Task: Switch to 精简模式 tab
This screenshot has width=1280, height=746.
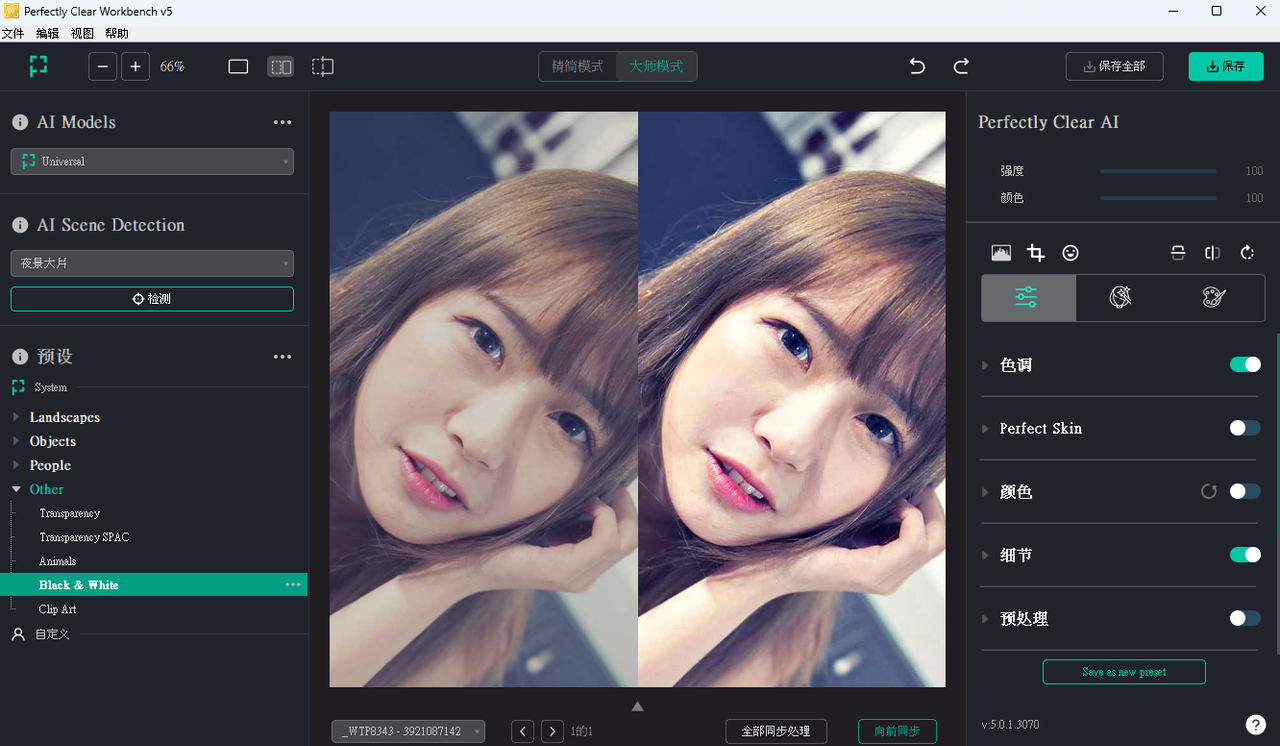Action: pos(578,67)
